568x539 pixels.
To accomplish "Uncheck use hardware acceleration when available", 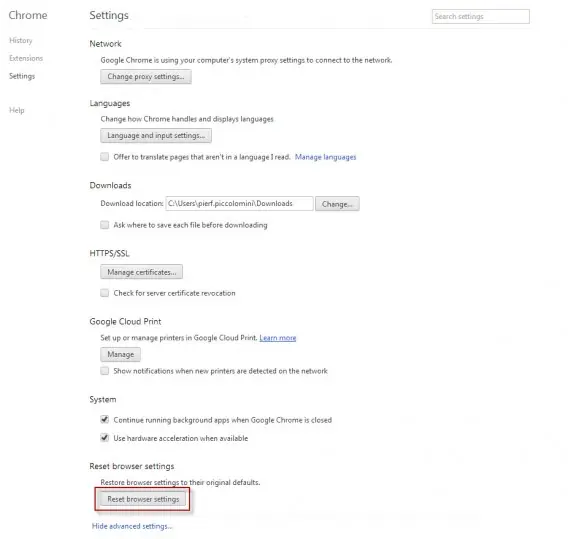I will 105,438.
